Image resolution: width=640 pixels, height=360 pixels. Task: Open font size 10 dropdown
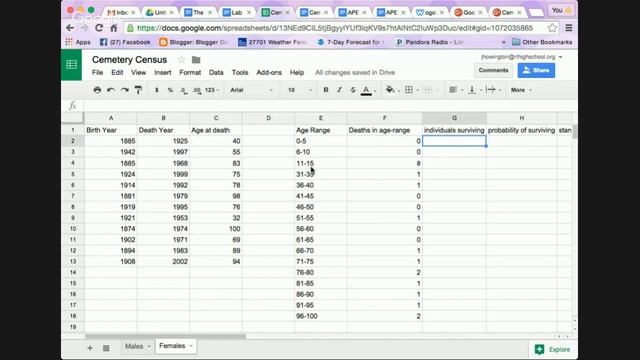pos(299,90)
